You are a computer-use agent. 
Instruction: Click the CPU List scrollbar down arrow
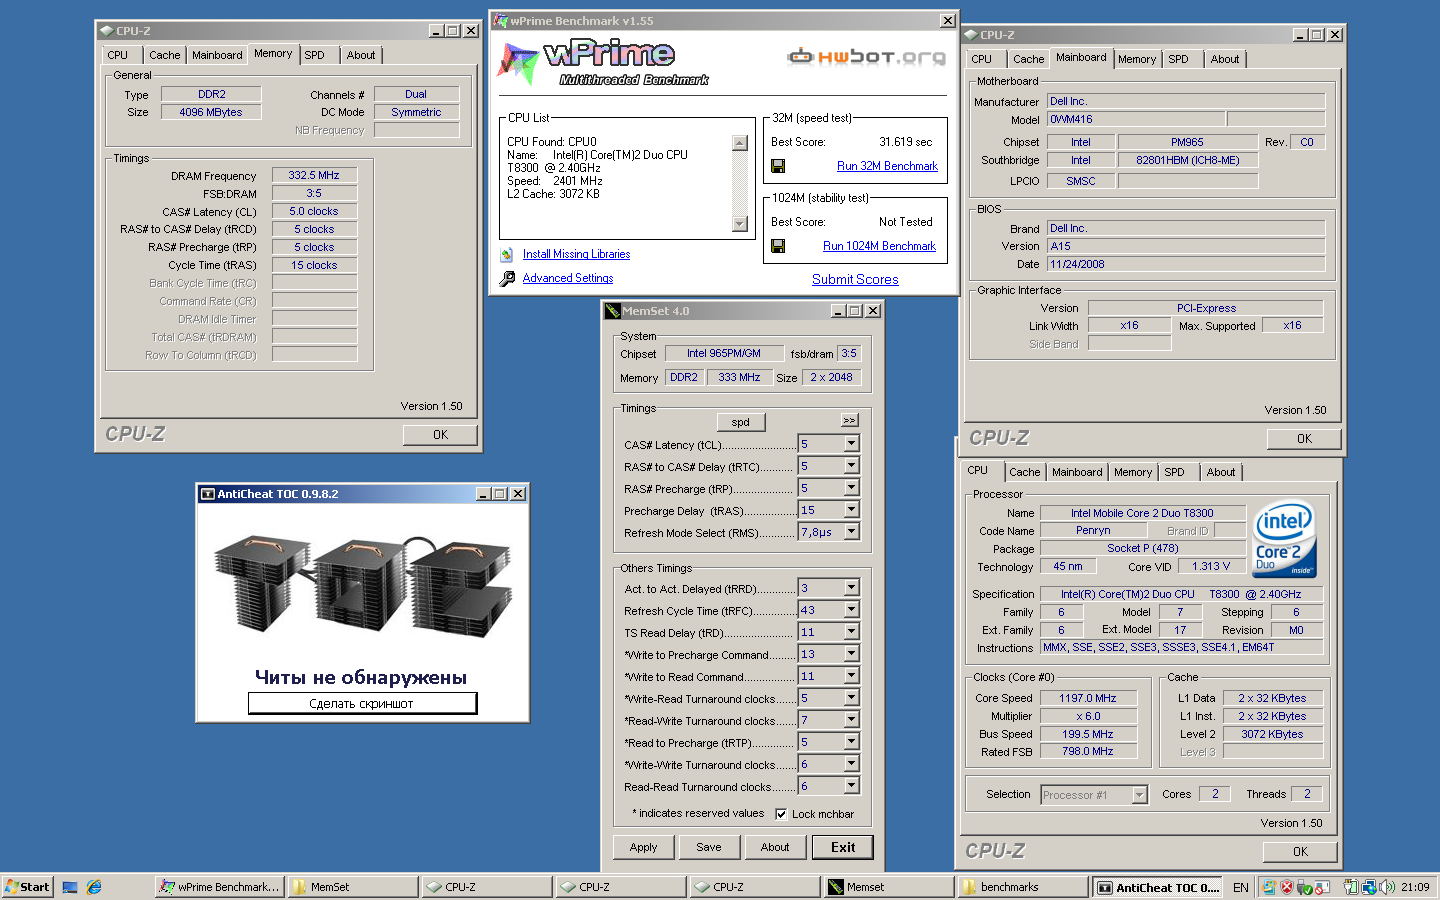(x=740, y=224)
